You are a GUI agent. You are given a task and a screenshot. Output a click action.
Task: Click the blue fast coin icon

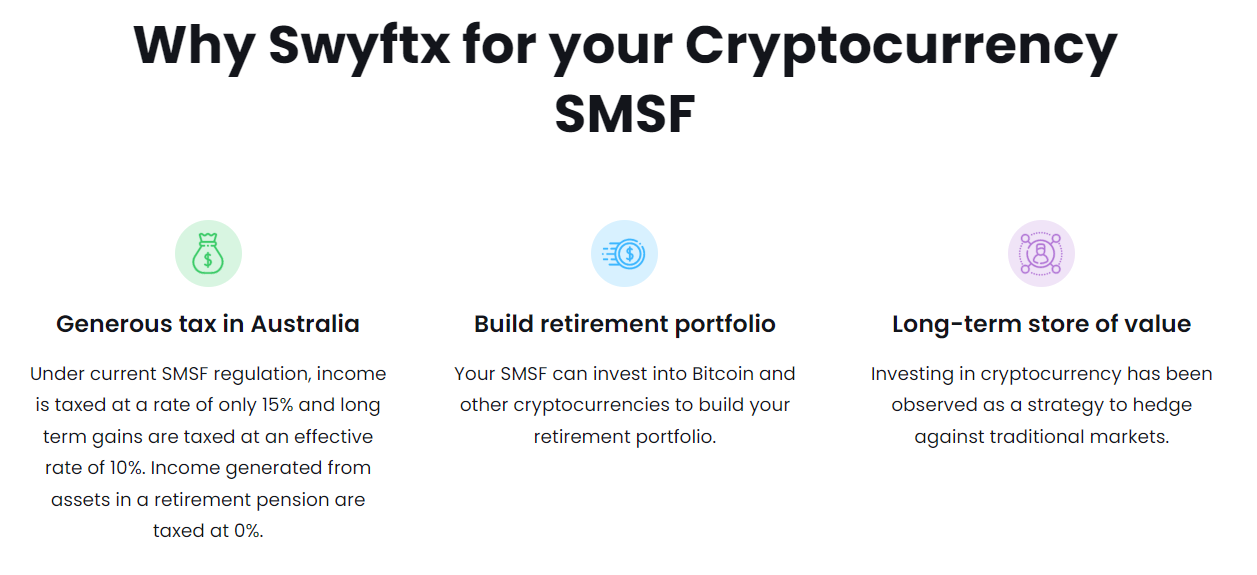pyautogui.click(x=625, y=254)
